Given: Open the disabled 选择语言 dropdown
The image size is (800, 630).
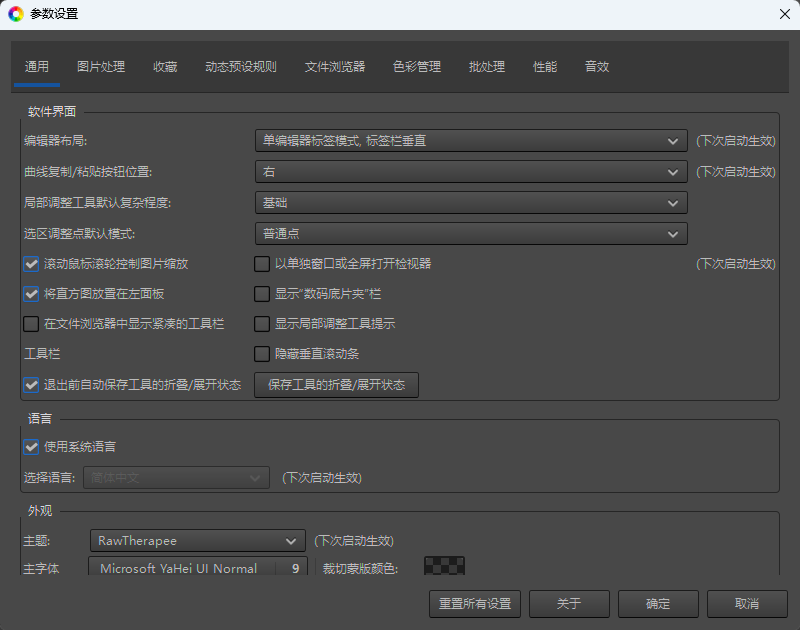Looking at the screenshot, I should (x=177, y=477).
